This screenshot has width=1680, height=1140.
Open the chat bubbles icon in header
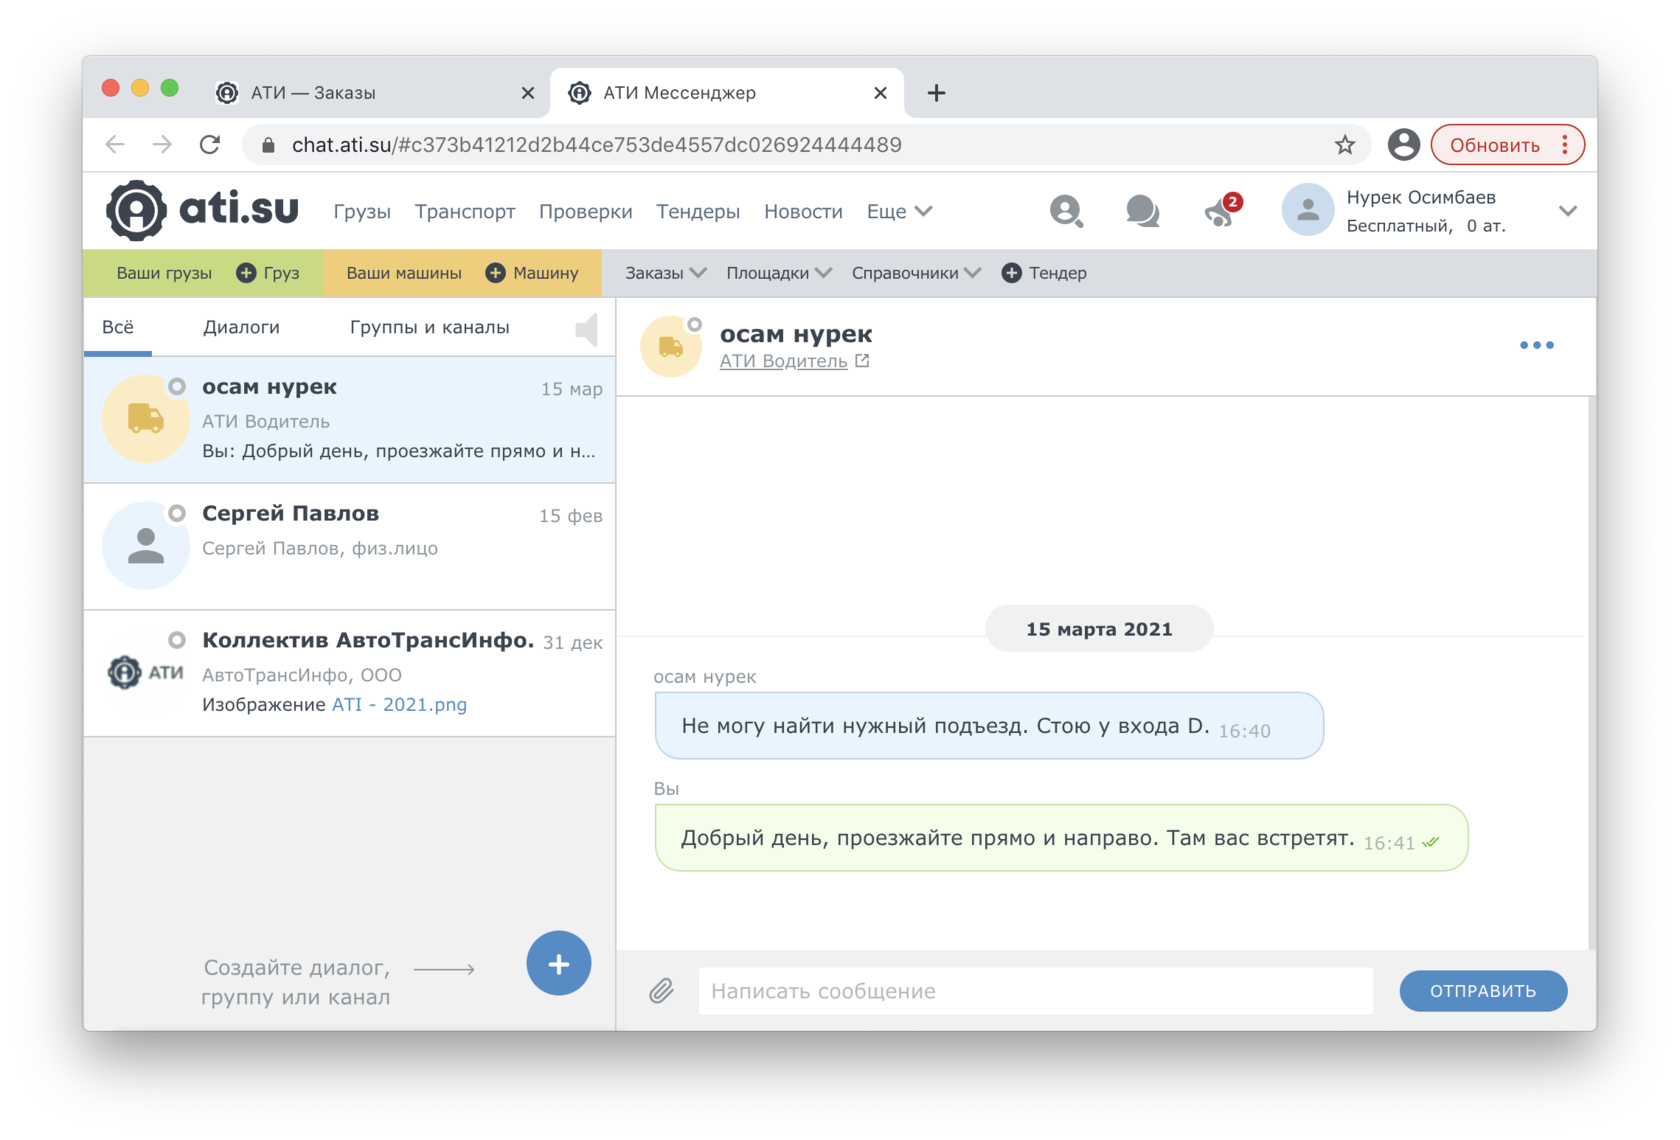pos(1142,211)
